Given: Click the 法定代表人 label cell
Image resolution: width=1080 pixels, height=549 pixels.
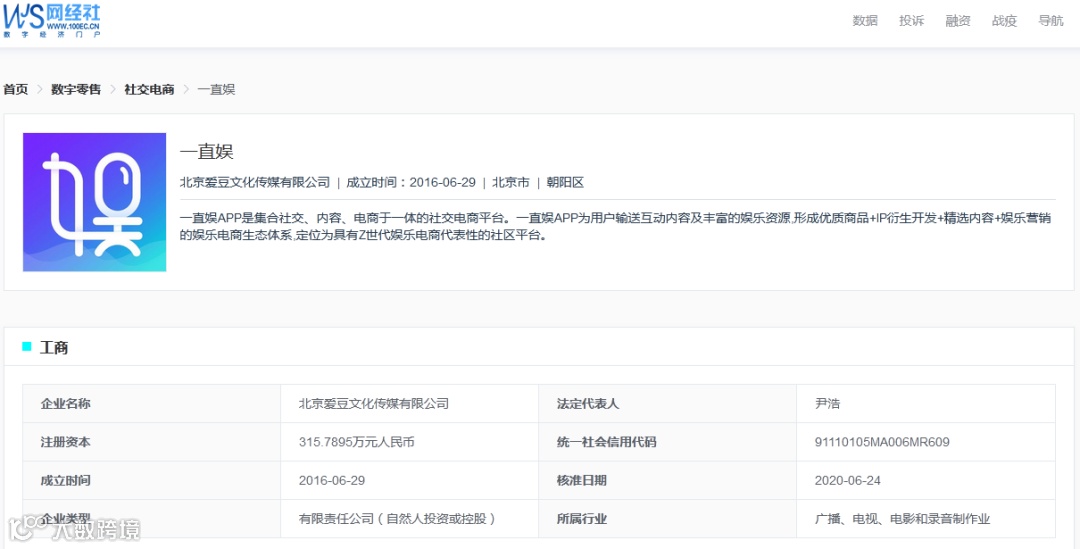Looking at the screenshot, I should (x=667, y=404).
